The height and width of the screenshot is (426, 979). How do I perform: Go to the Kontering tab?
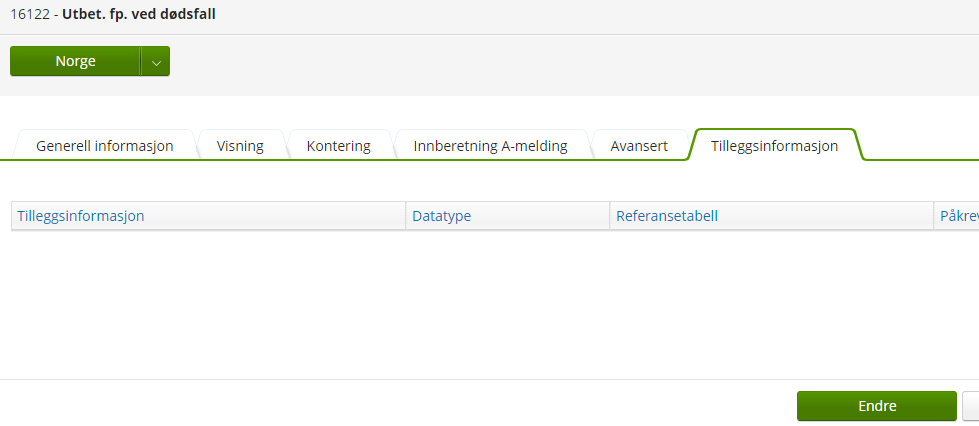[338, 146]
